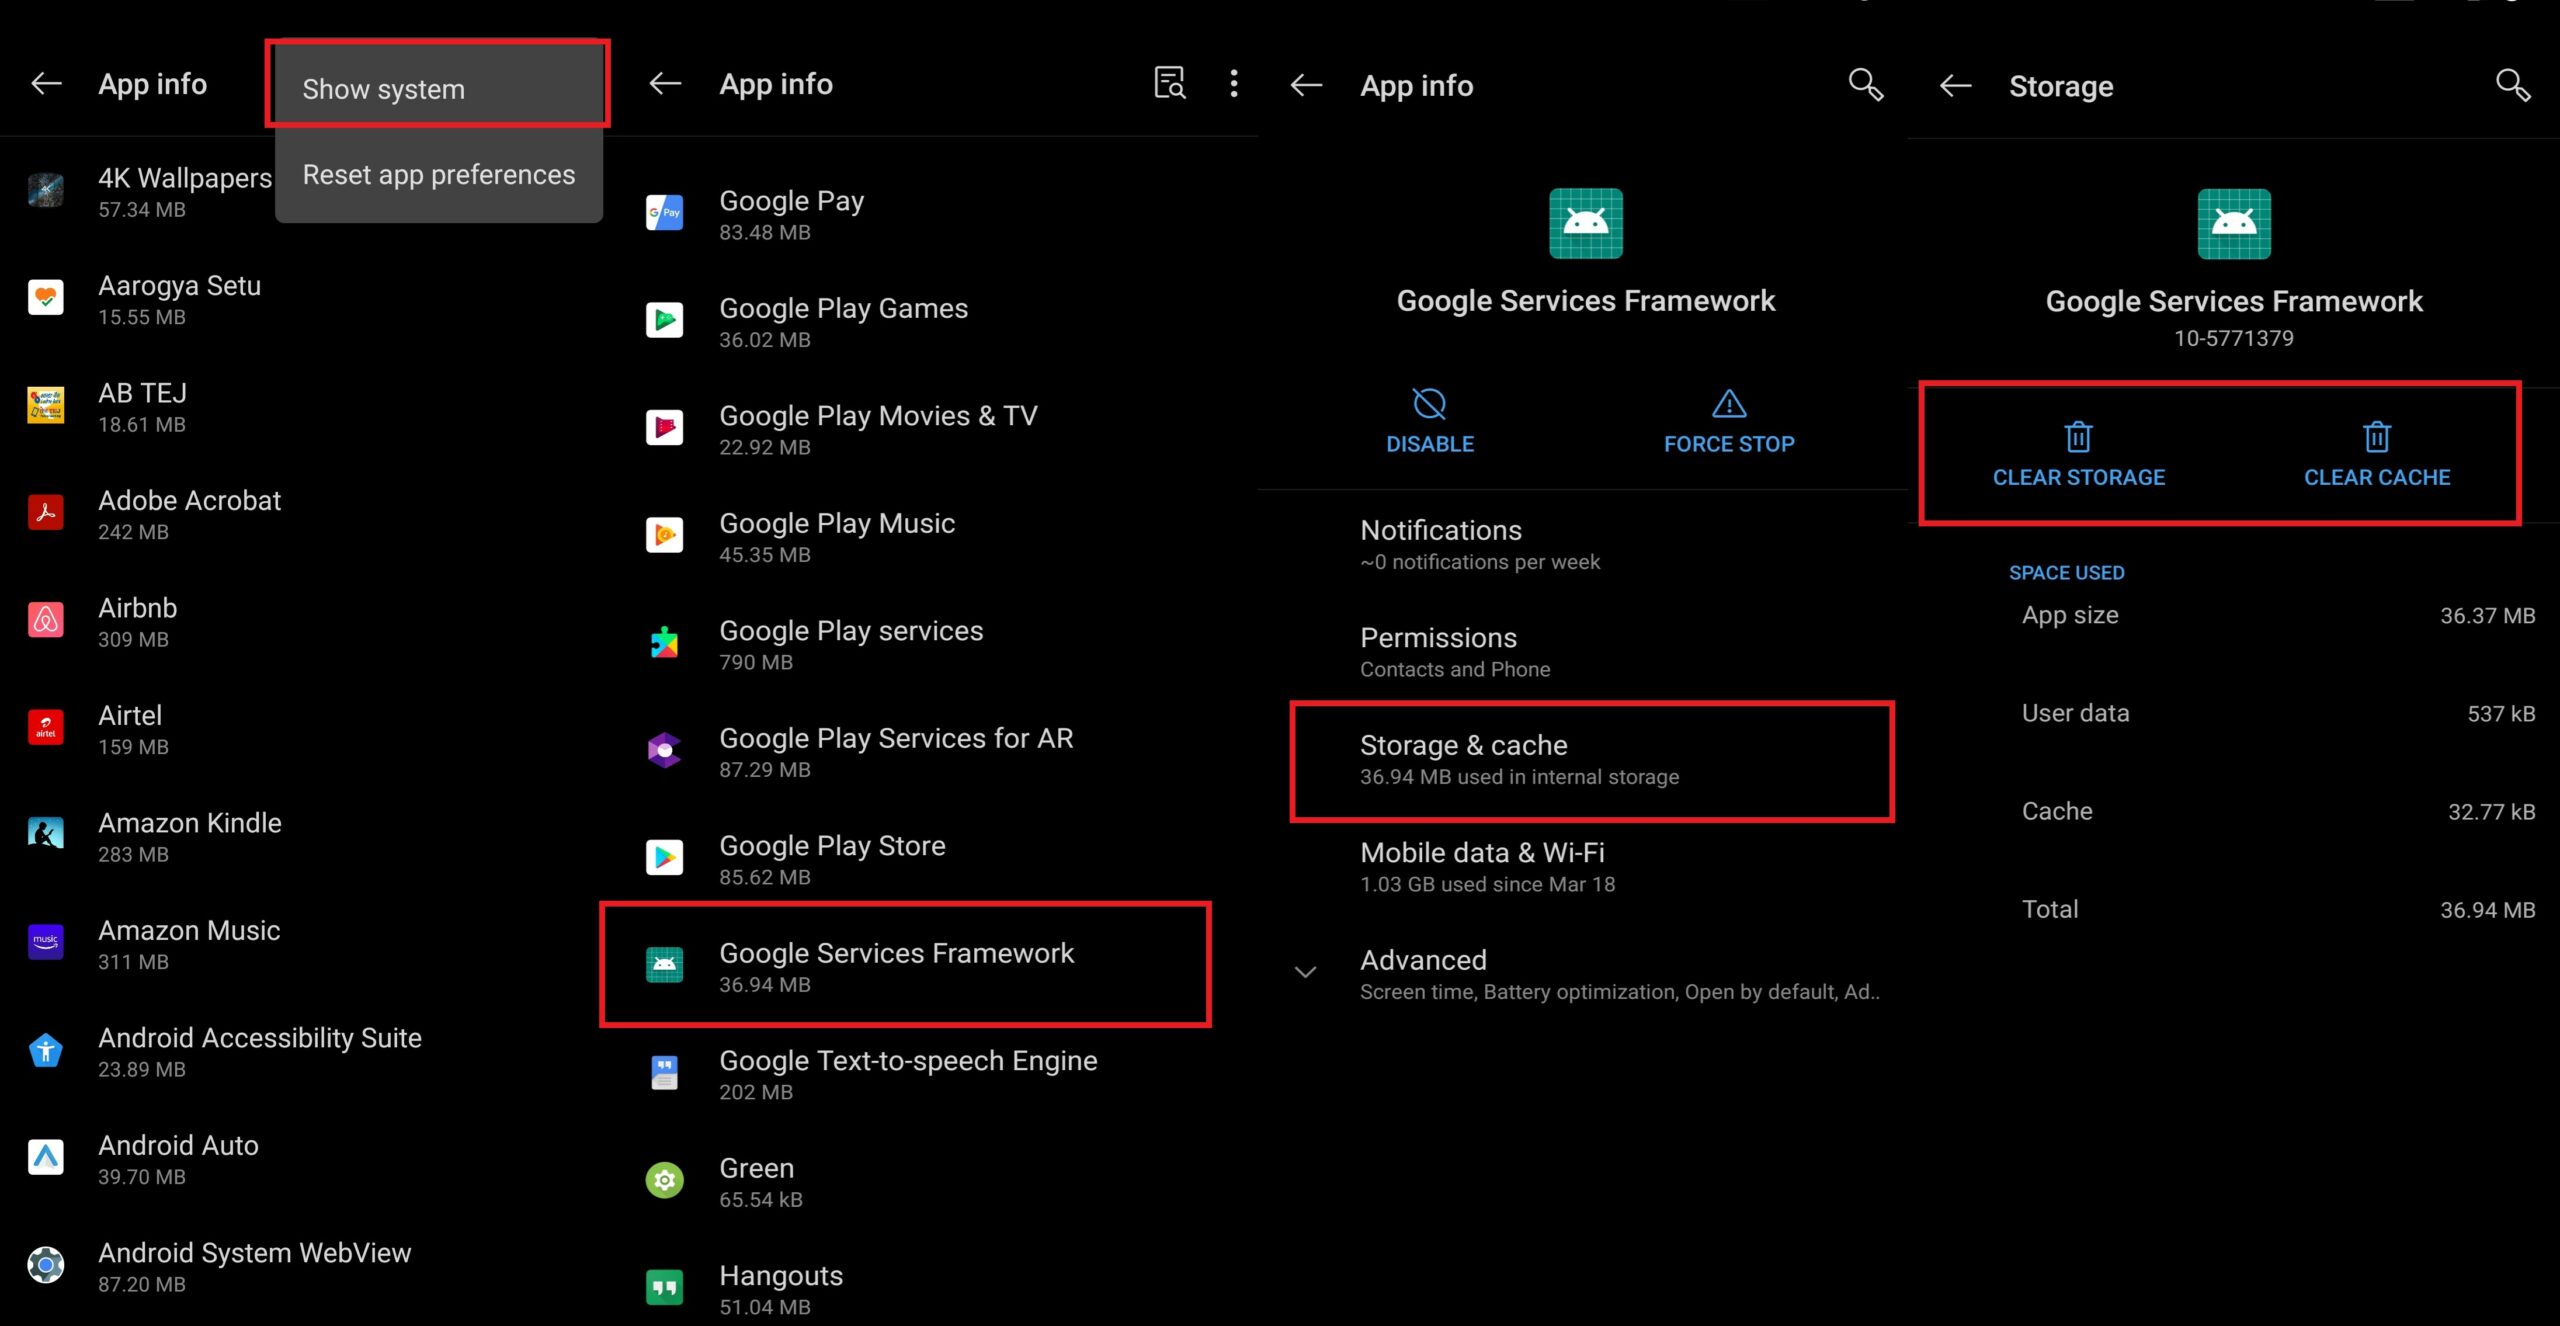Tap CLEAR STORAGE button
The image size is (2560, 1326).
tap(2079, 454)
